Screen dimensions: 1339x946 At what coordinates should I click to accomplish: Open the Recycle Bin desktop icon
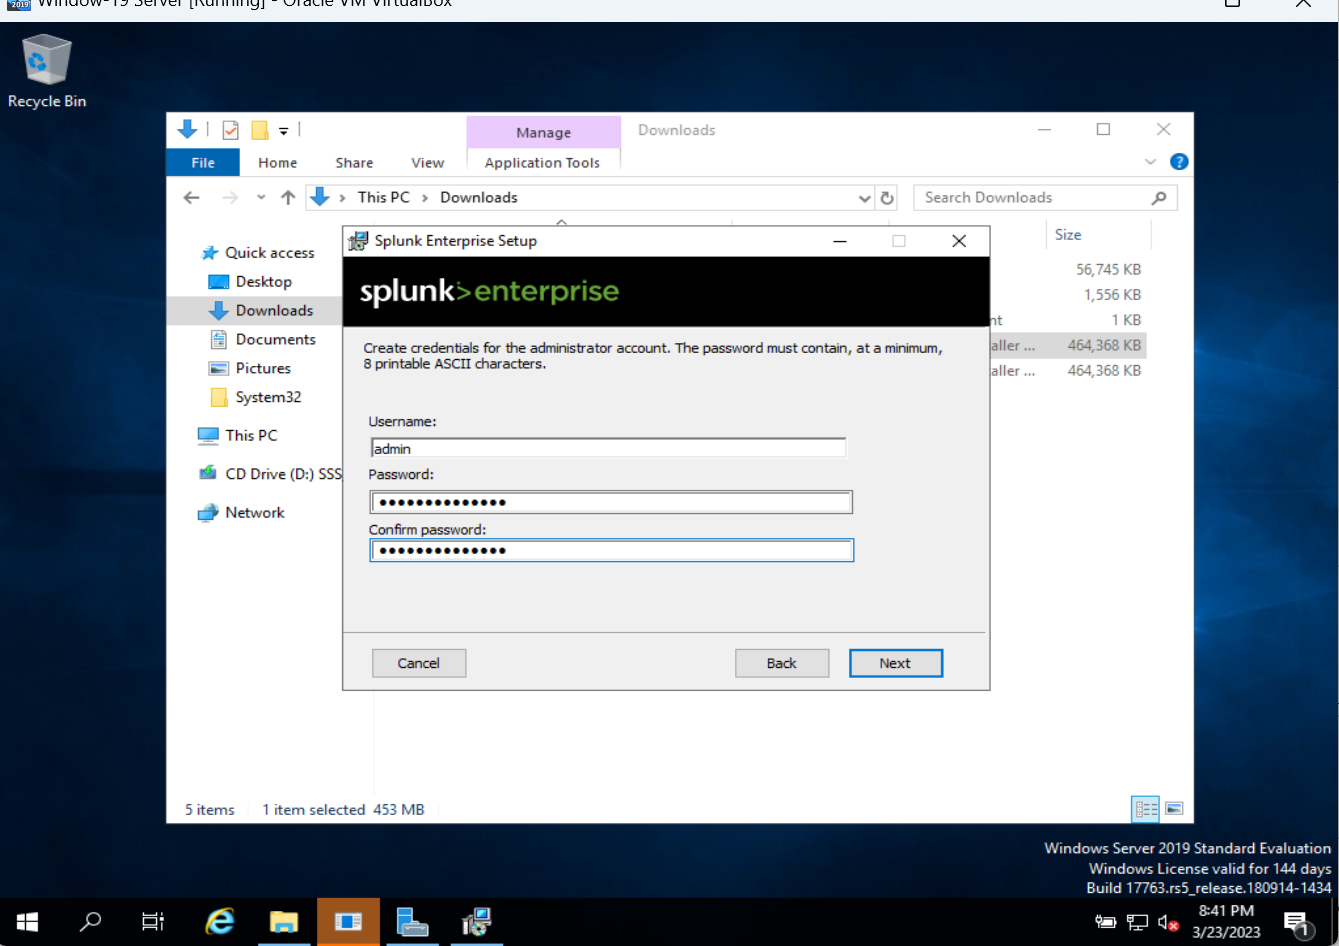pos(46,70)
